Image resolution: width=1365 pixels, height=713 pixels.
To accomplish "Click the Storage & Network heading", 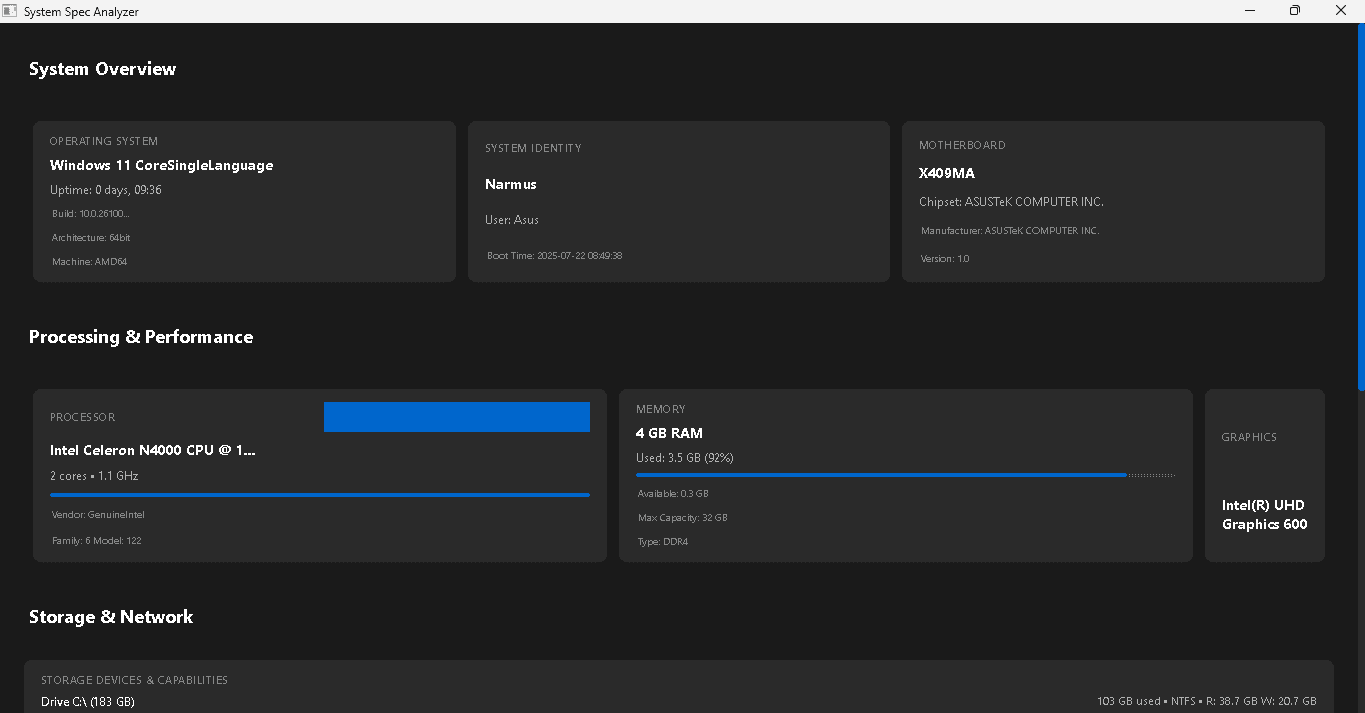I will point(111,617).
